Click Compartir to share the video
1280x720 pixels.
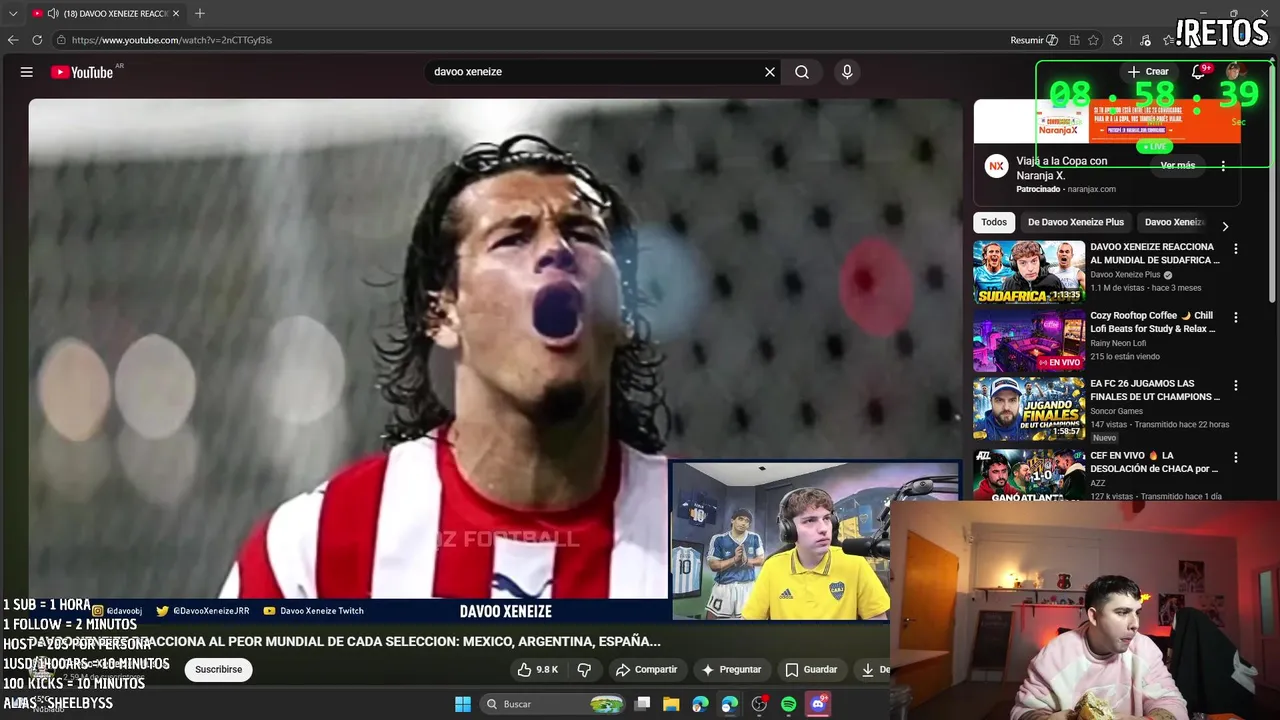(646, 670)
